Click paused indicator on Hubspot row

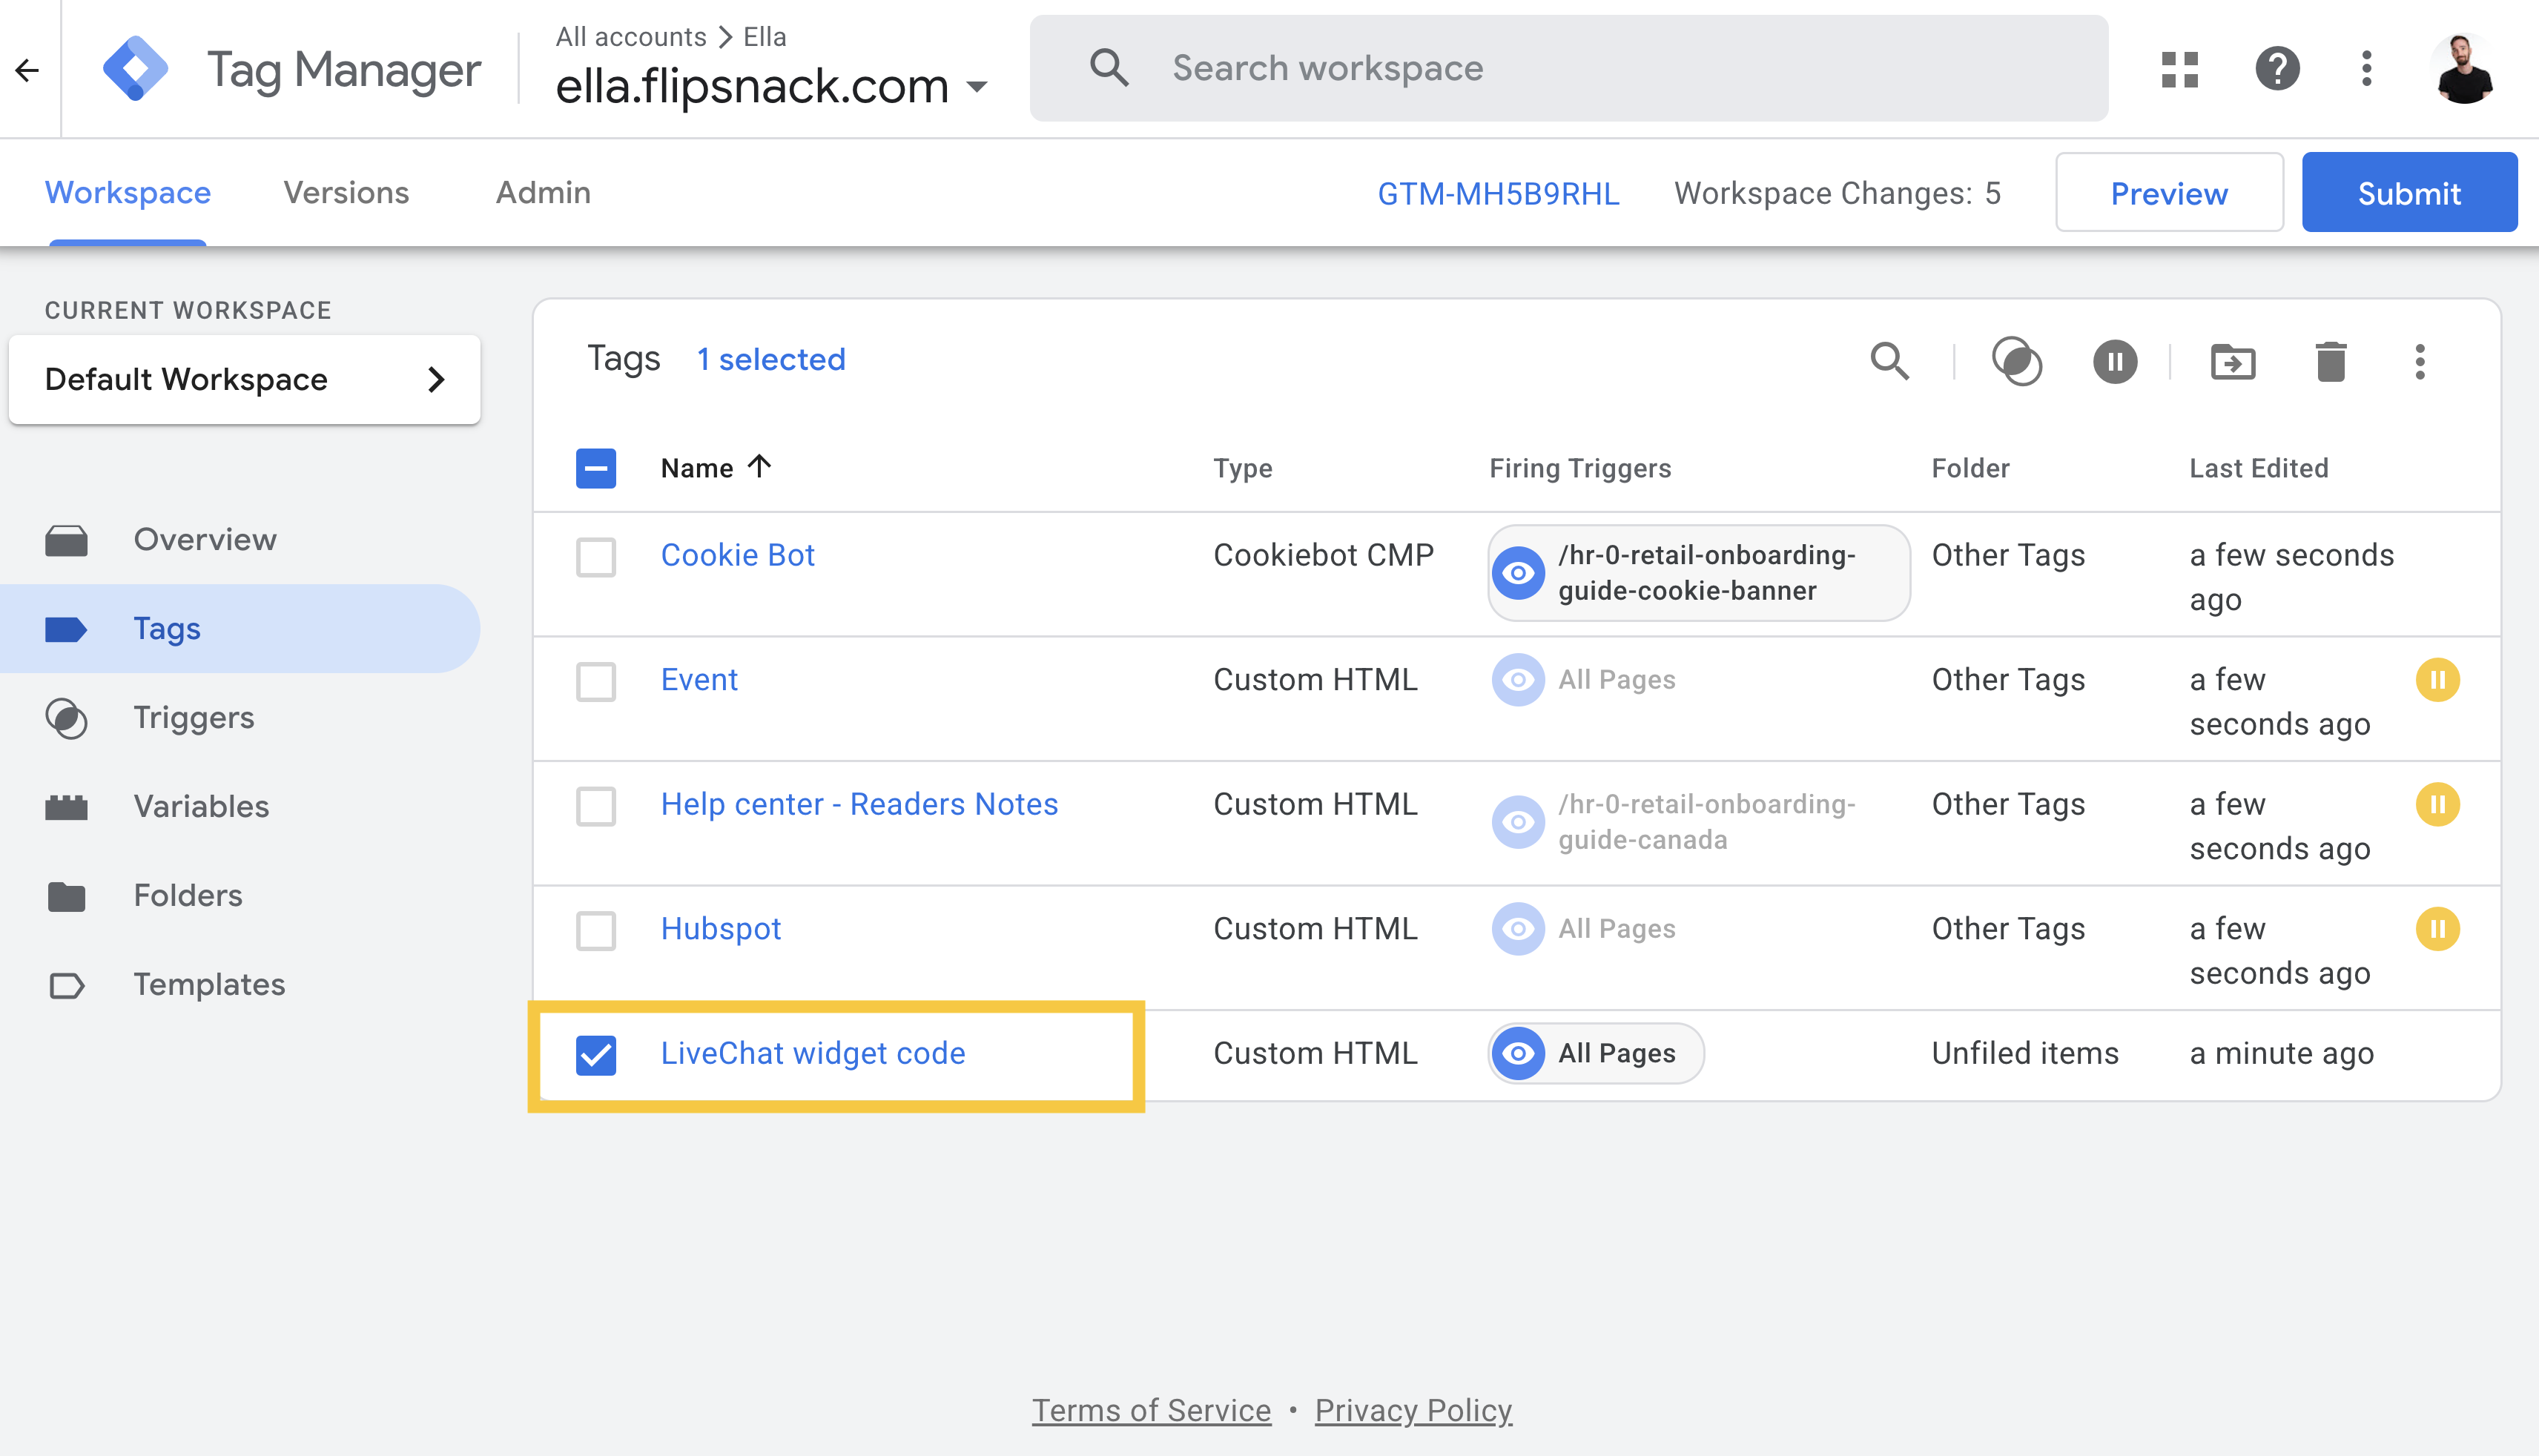2438,929
